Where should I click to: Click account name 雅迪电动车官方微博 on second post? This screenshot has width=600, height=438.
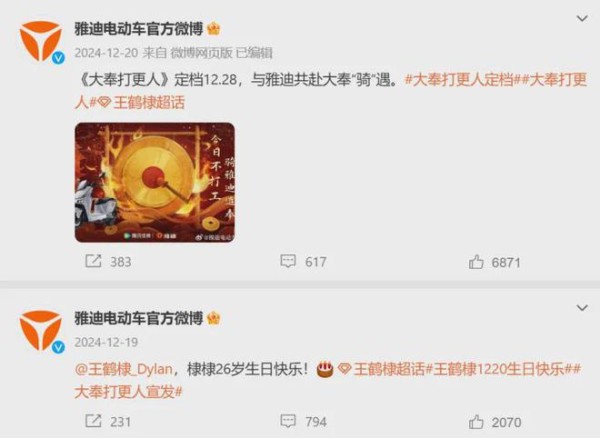(139, 319)
